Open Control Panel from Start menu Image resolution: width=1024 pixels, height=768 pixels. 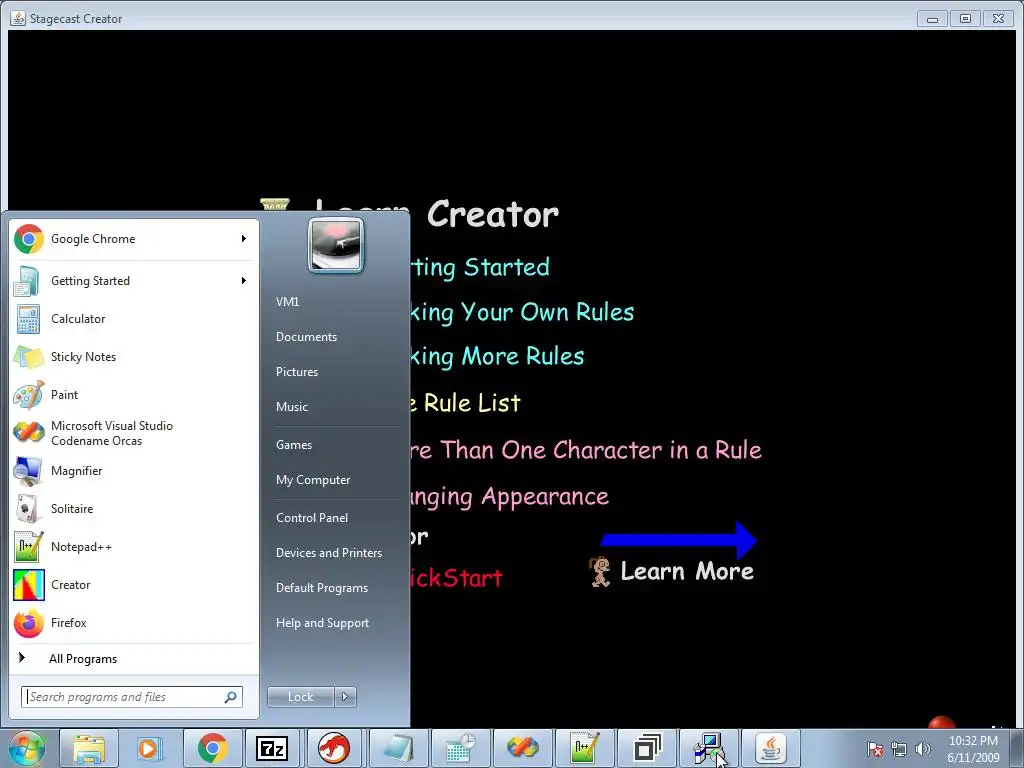click(312, 518)
